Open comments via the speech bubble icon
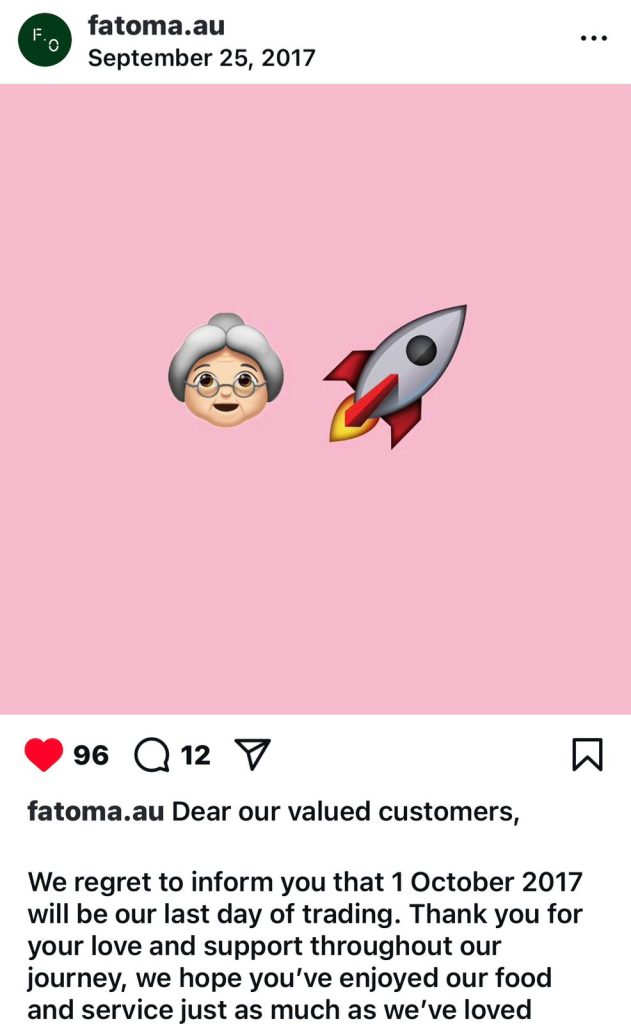 point(152,755)
